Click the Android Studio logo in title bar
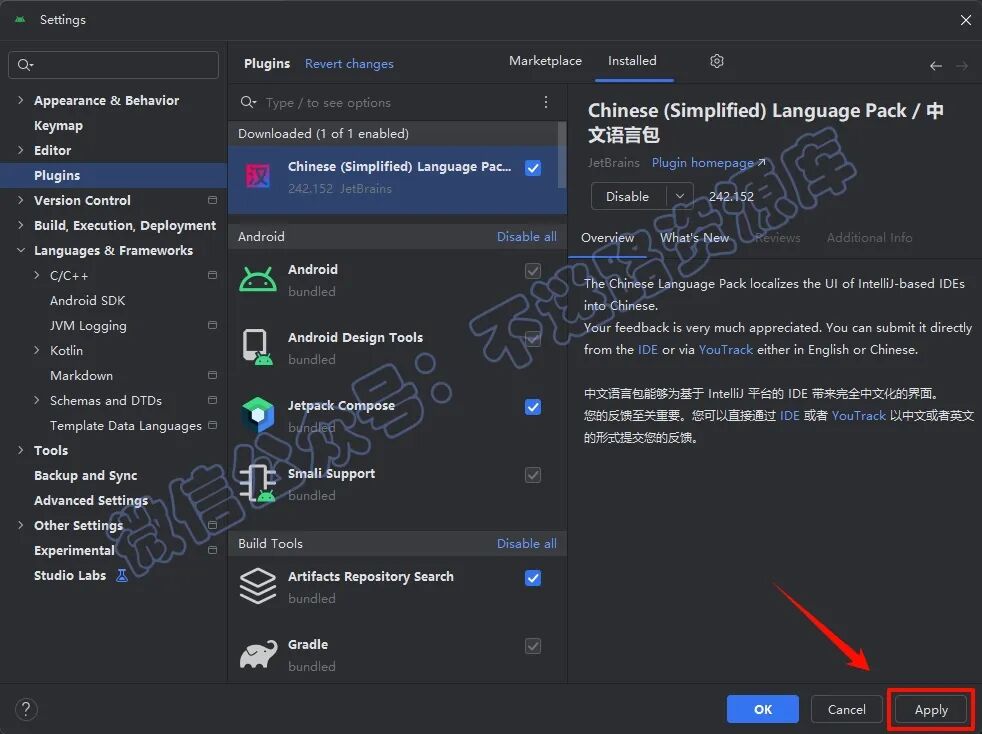Viewport: 982px width, 734px height. tap(20, 19)
